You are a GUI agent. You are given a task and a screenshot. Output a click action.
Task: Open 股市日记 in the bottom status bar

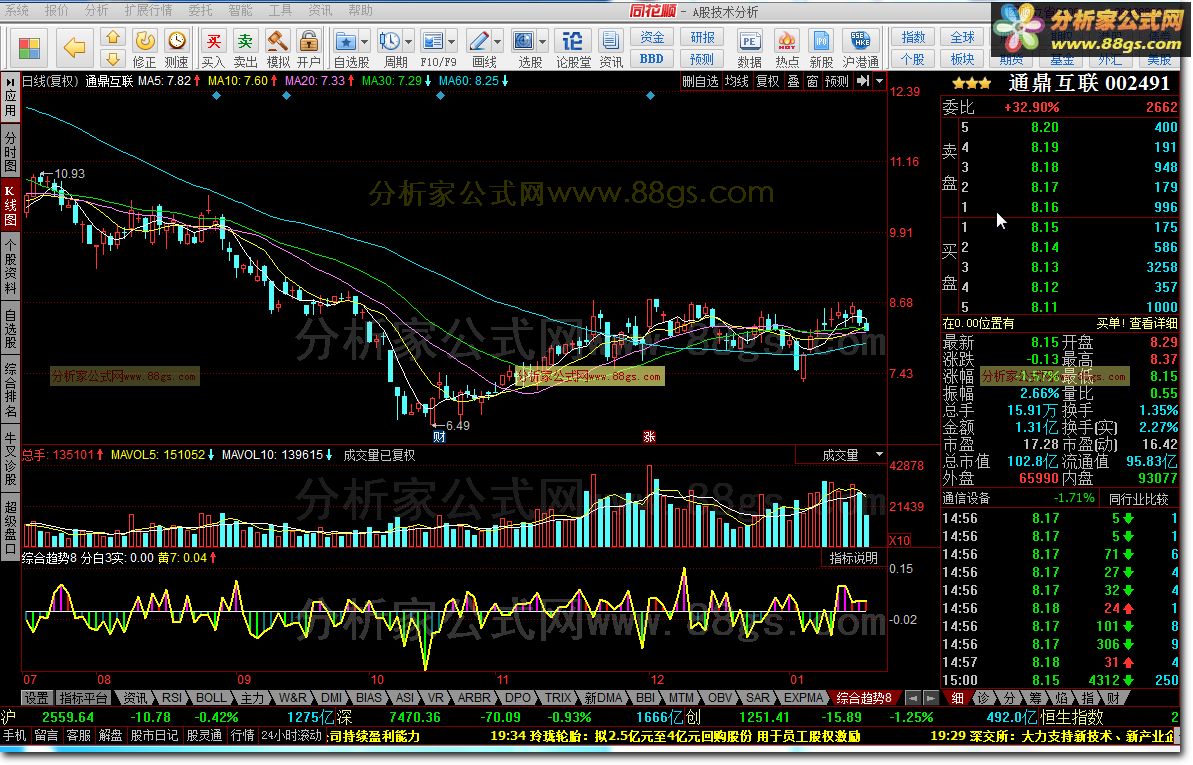pyautogui.click(x=154, y=736)
